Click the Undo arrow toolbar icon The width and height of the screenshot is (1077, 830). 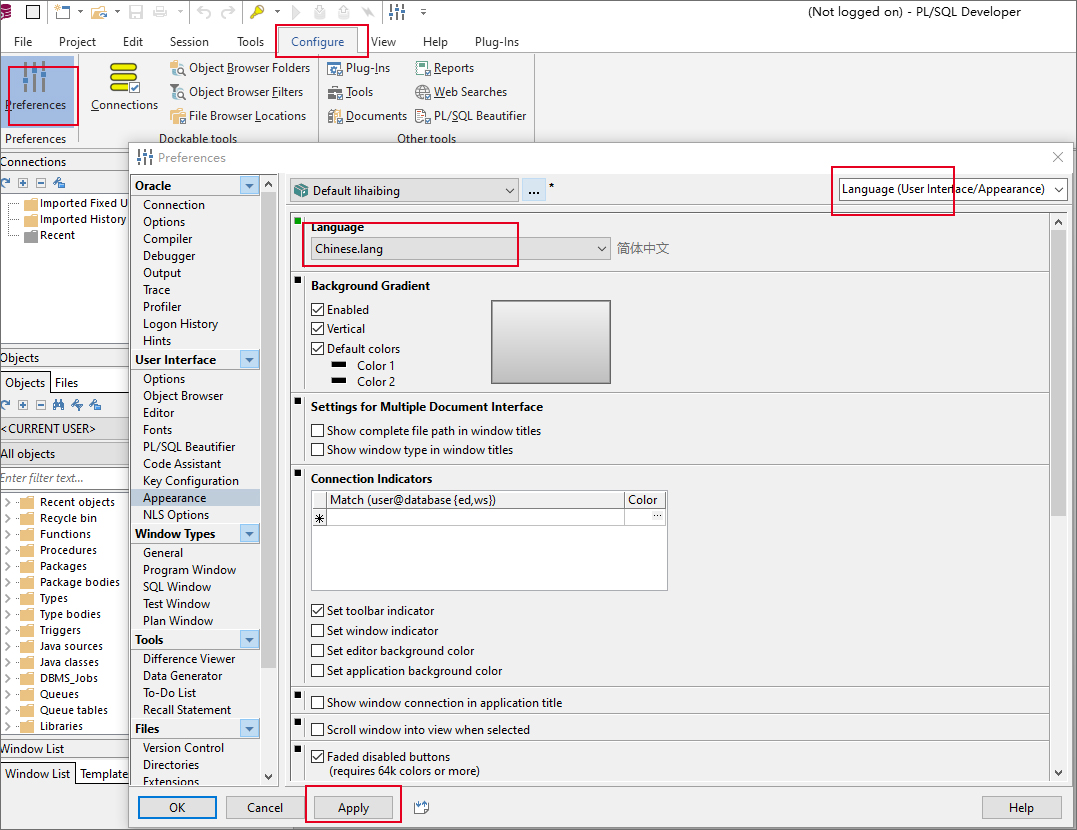[x=204, y=12]
